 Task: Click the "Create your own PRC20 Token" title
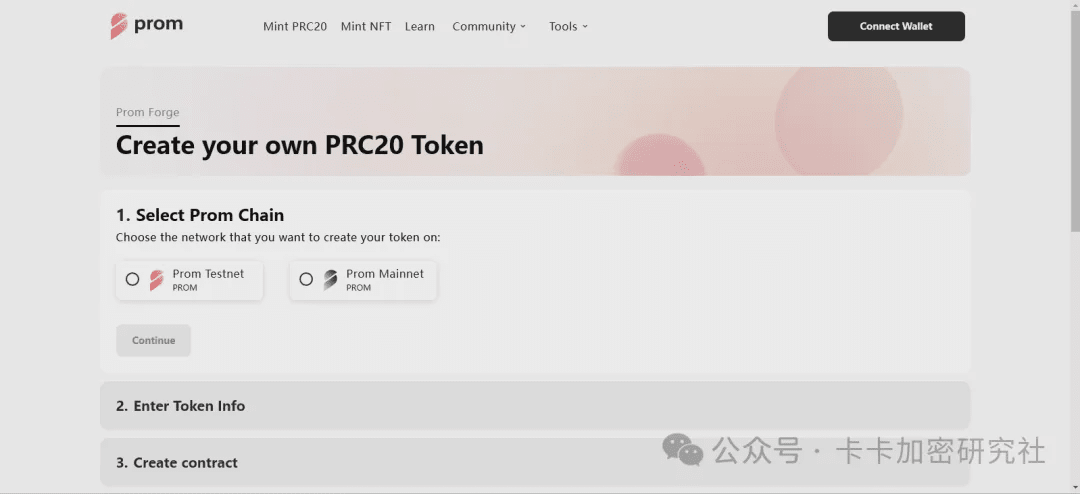(300, 145)
